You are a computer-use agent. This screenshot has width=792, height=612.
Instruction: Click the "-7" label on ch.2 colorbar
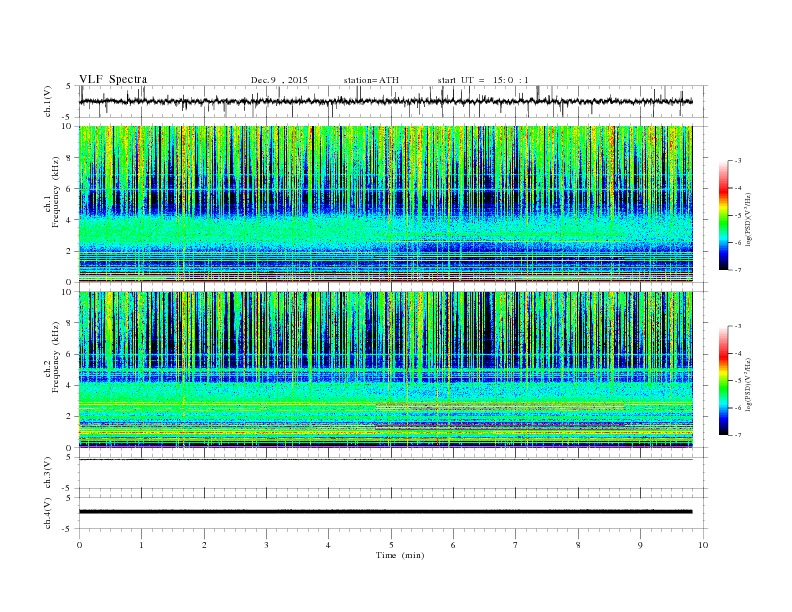click(x=738, y=435)
